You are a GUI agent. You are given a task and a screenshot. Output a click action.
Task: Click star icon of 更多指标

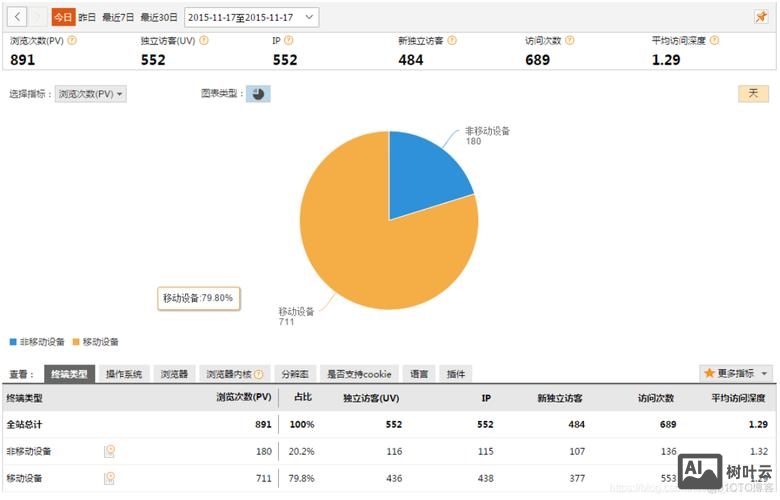pyautogui.click(x=709, y=373)
